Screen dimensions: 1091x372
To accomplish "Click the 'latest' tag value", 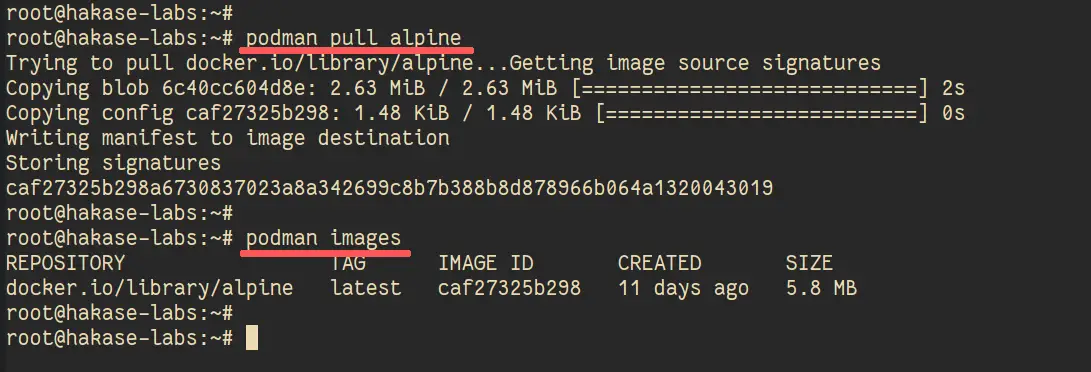I will [x=366, y=288].
